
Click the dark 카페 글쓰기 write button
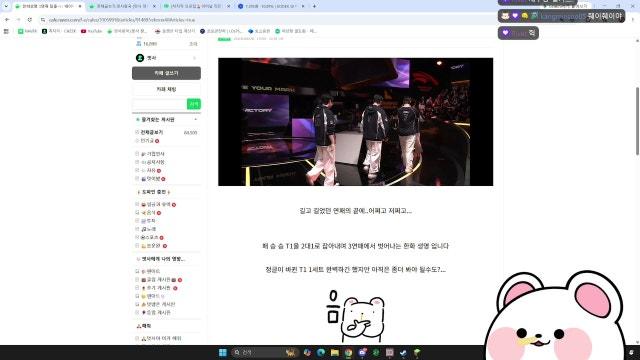[166, 73]
